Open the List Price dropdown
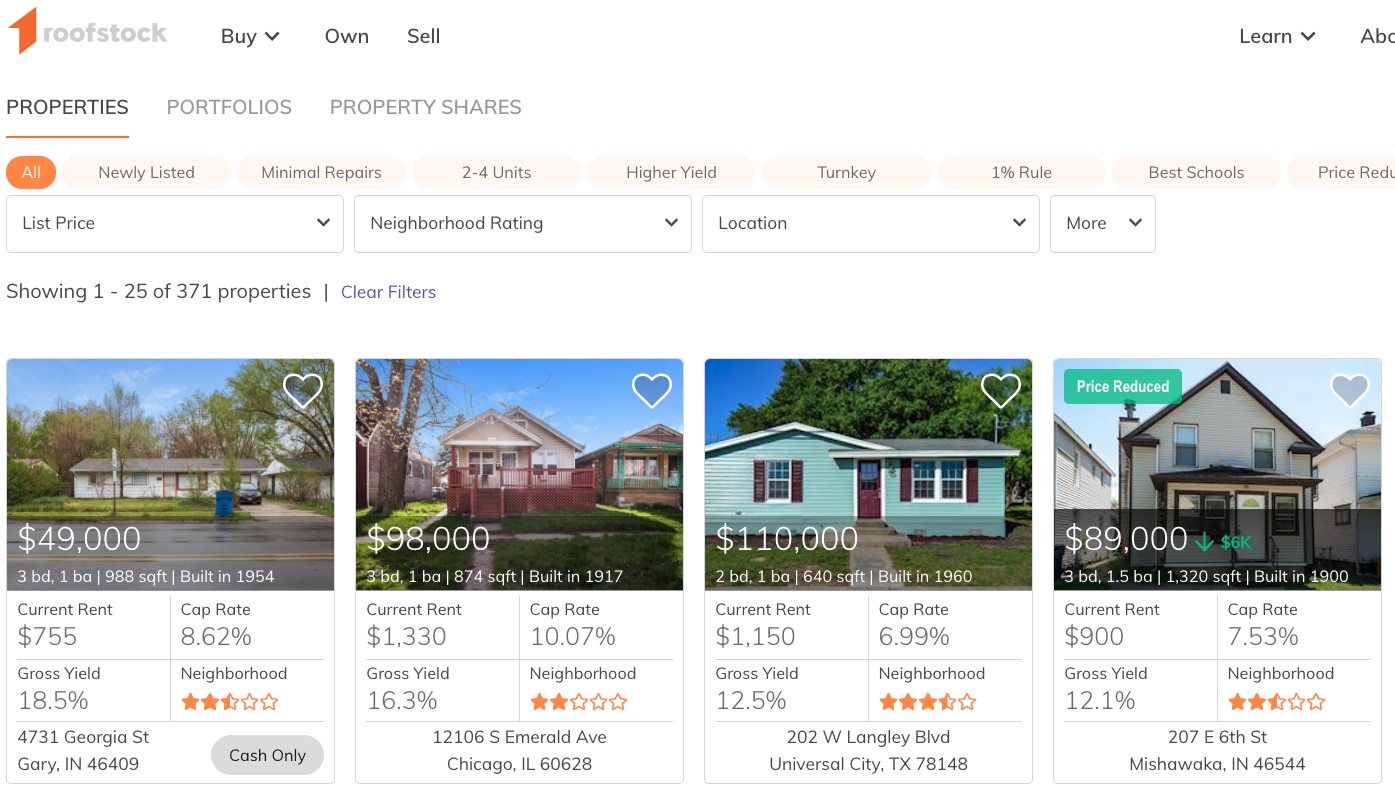 [x=175, y=223]
